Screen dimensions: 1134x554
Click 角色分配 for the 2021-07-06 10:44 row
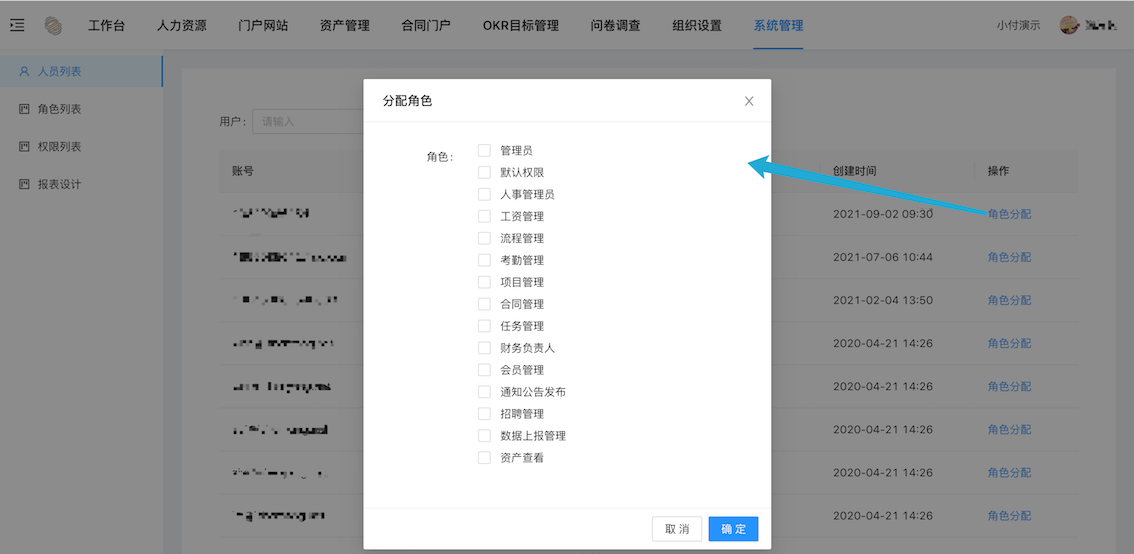(1010, 257)
